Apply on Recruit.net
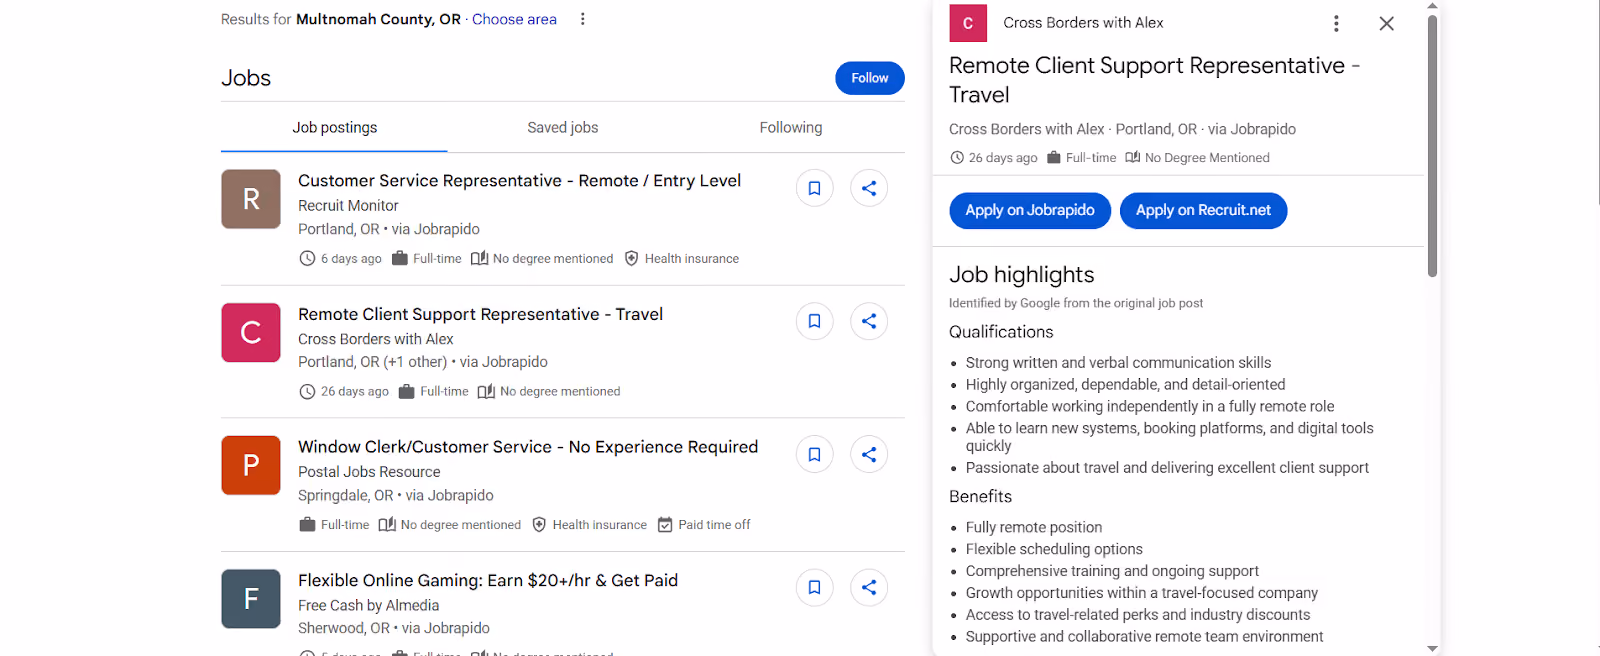 tap(1203, 210)
